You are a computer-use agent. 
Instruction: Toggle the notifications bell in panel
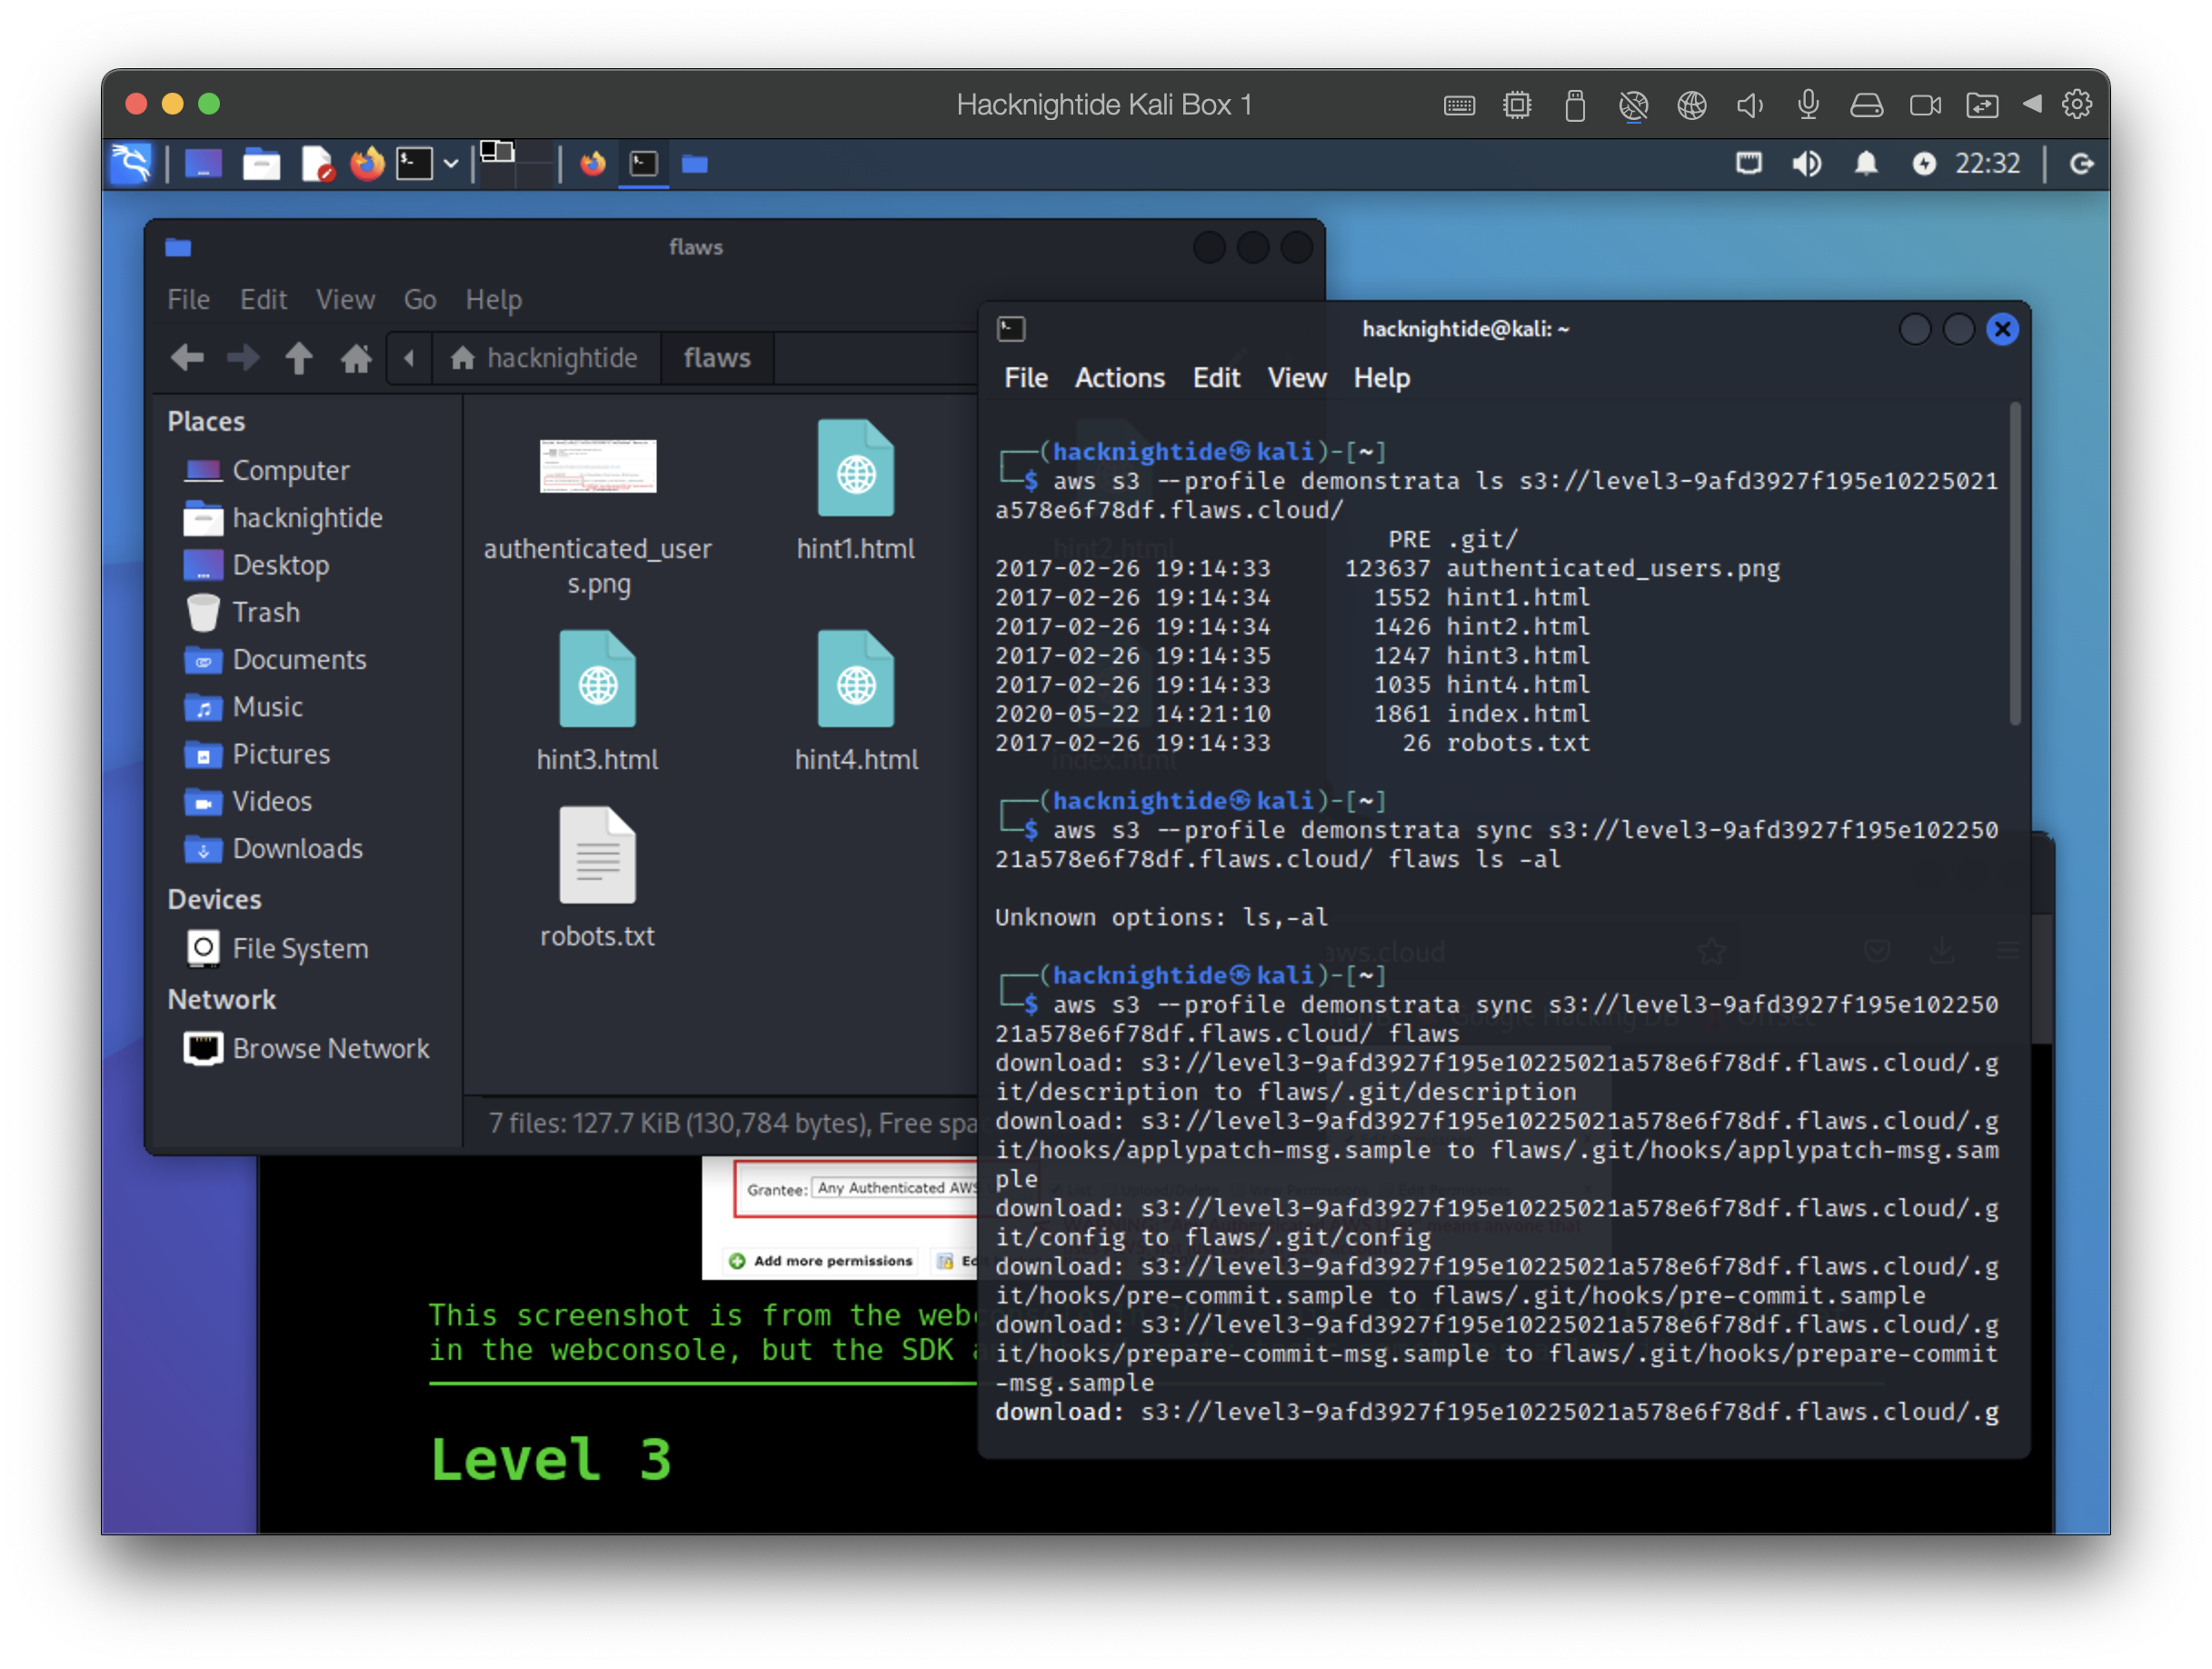(1865, 163)
